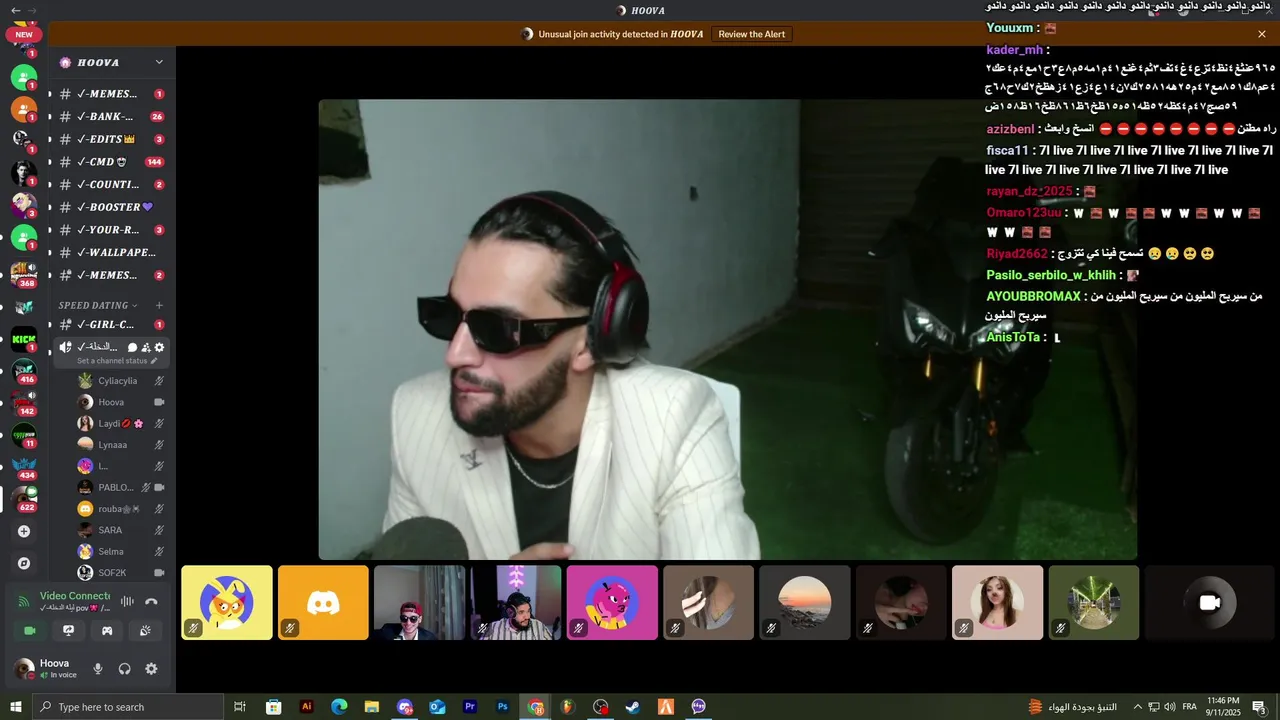The image size is (1280, 720).
Task: Open the EDITS channel
Action: (111, 139)
